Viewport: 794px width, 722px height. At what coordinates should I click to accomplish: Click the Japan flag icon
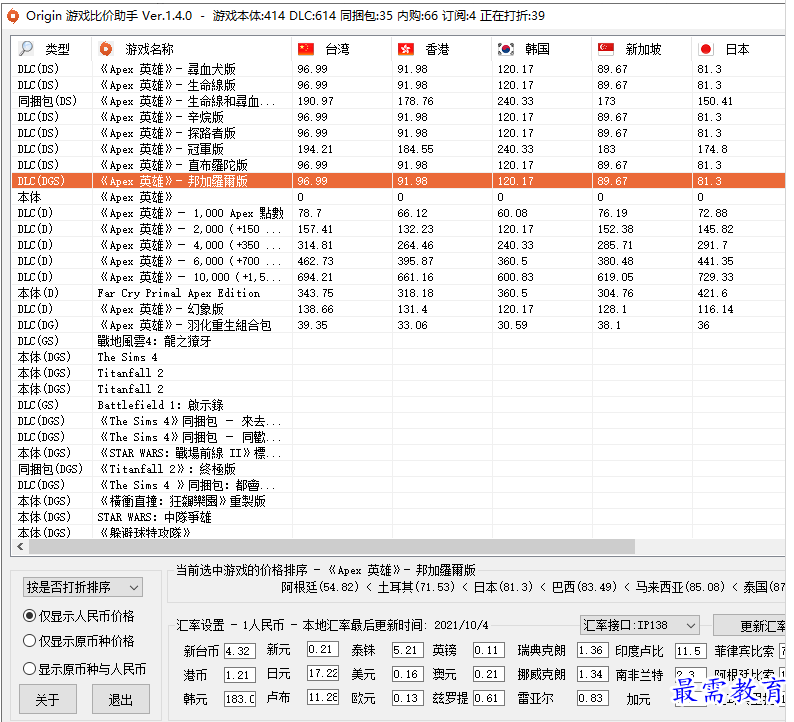705,49
